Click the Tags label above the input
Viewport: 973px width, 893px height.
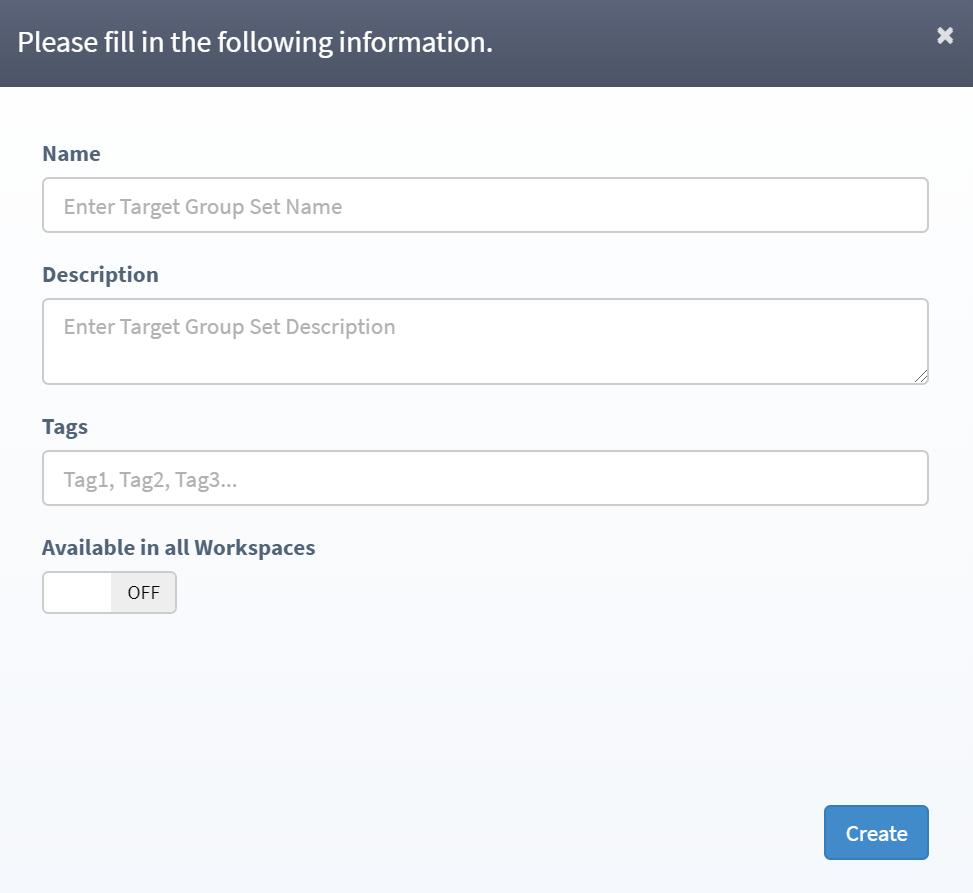point(64,426)
